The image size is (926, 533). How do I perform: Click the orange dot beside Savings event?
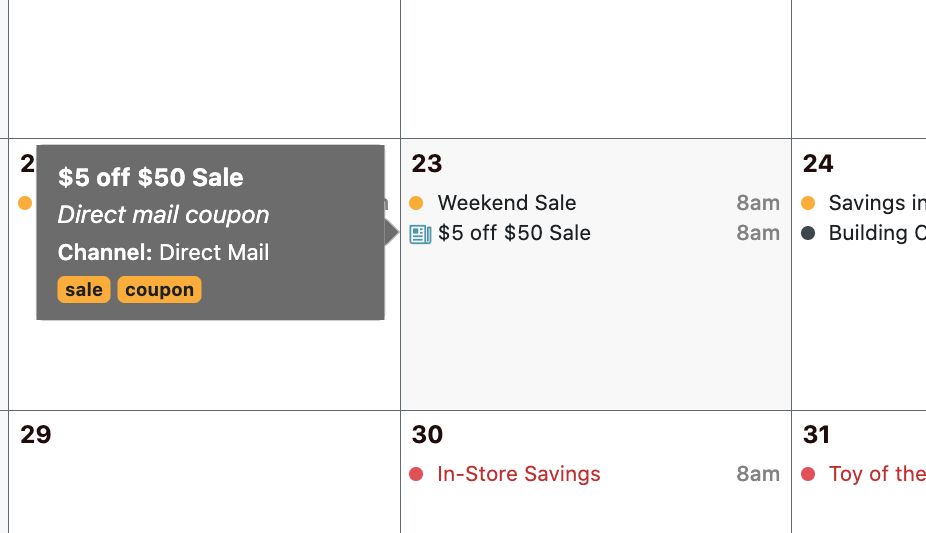pos(808,203)
